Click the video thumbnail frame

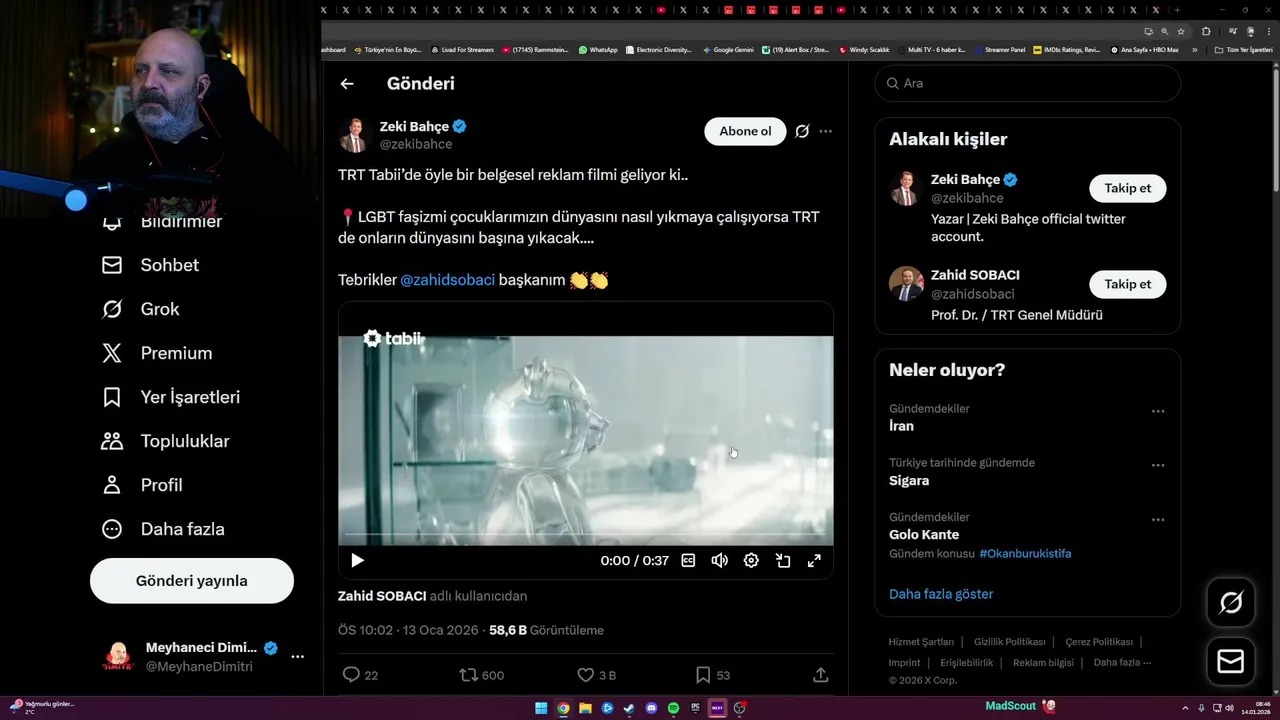point(585,438)
